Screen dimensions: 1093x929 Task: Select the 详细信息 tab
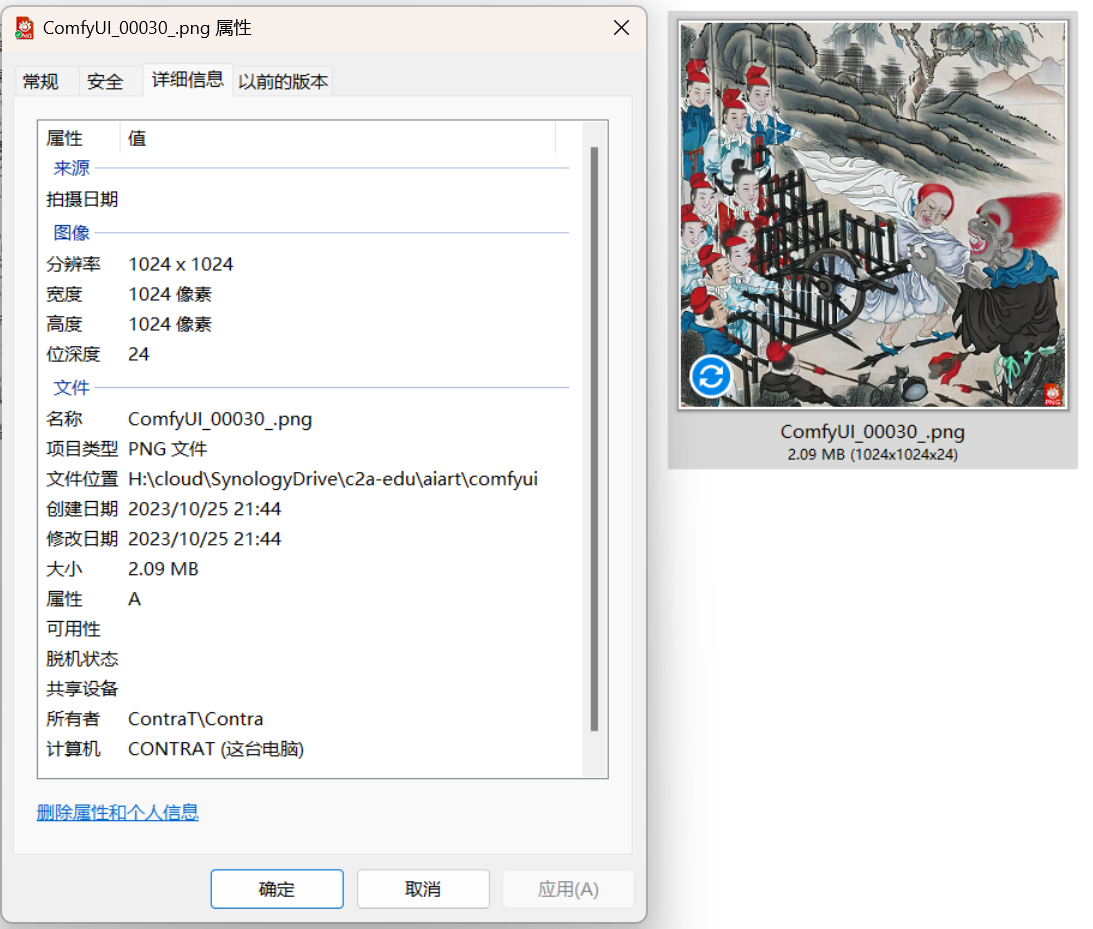pos(187,80)
